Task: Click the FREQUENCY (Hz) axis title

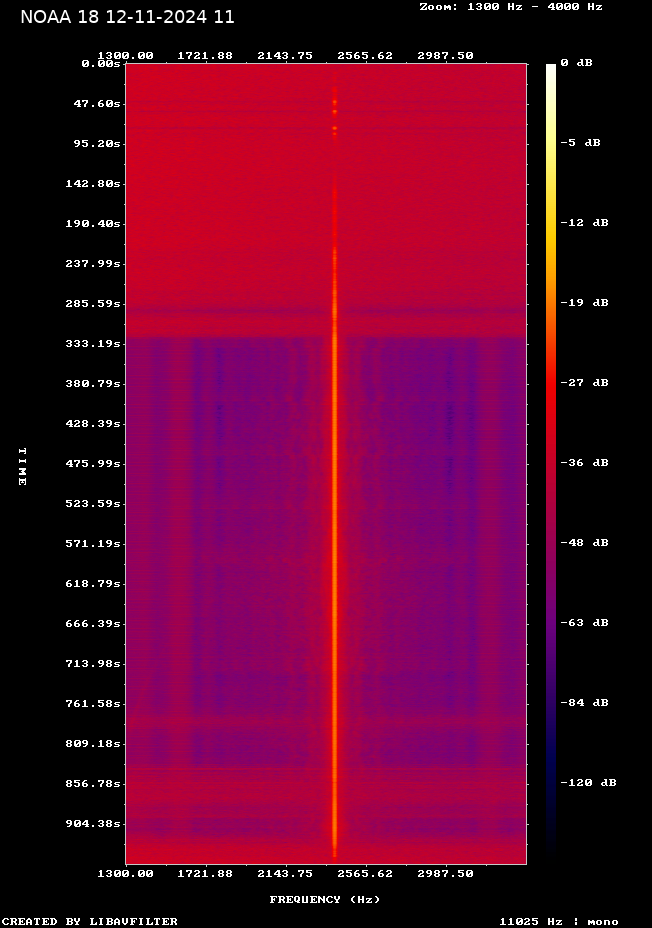Action: tap(325, 900)
